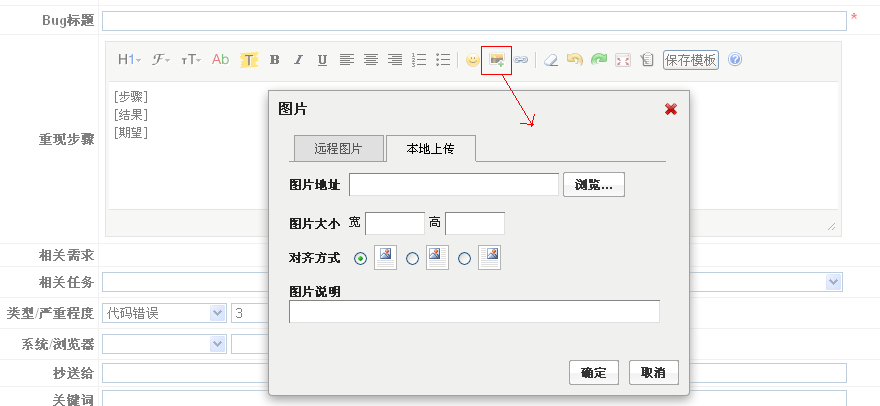Open the 相关任务 dropdown arrow
Viewport: 880px width, 406px height.
point(834,282)
